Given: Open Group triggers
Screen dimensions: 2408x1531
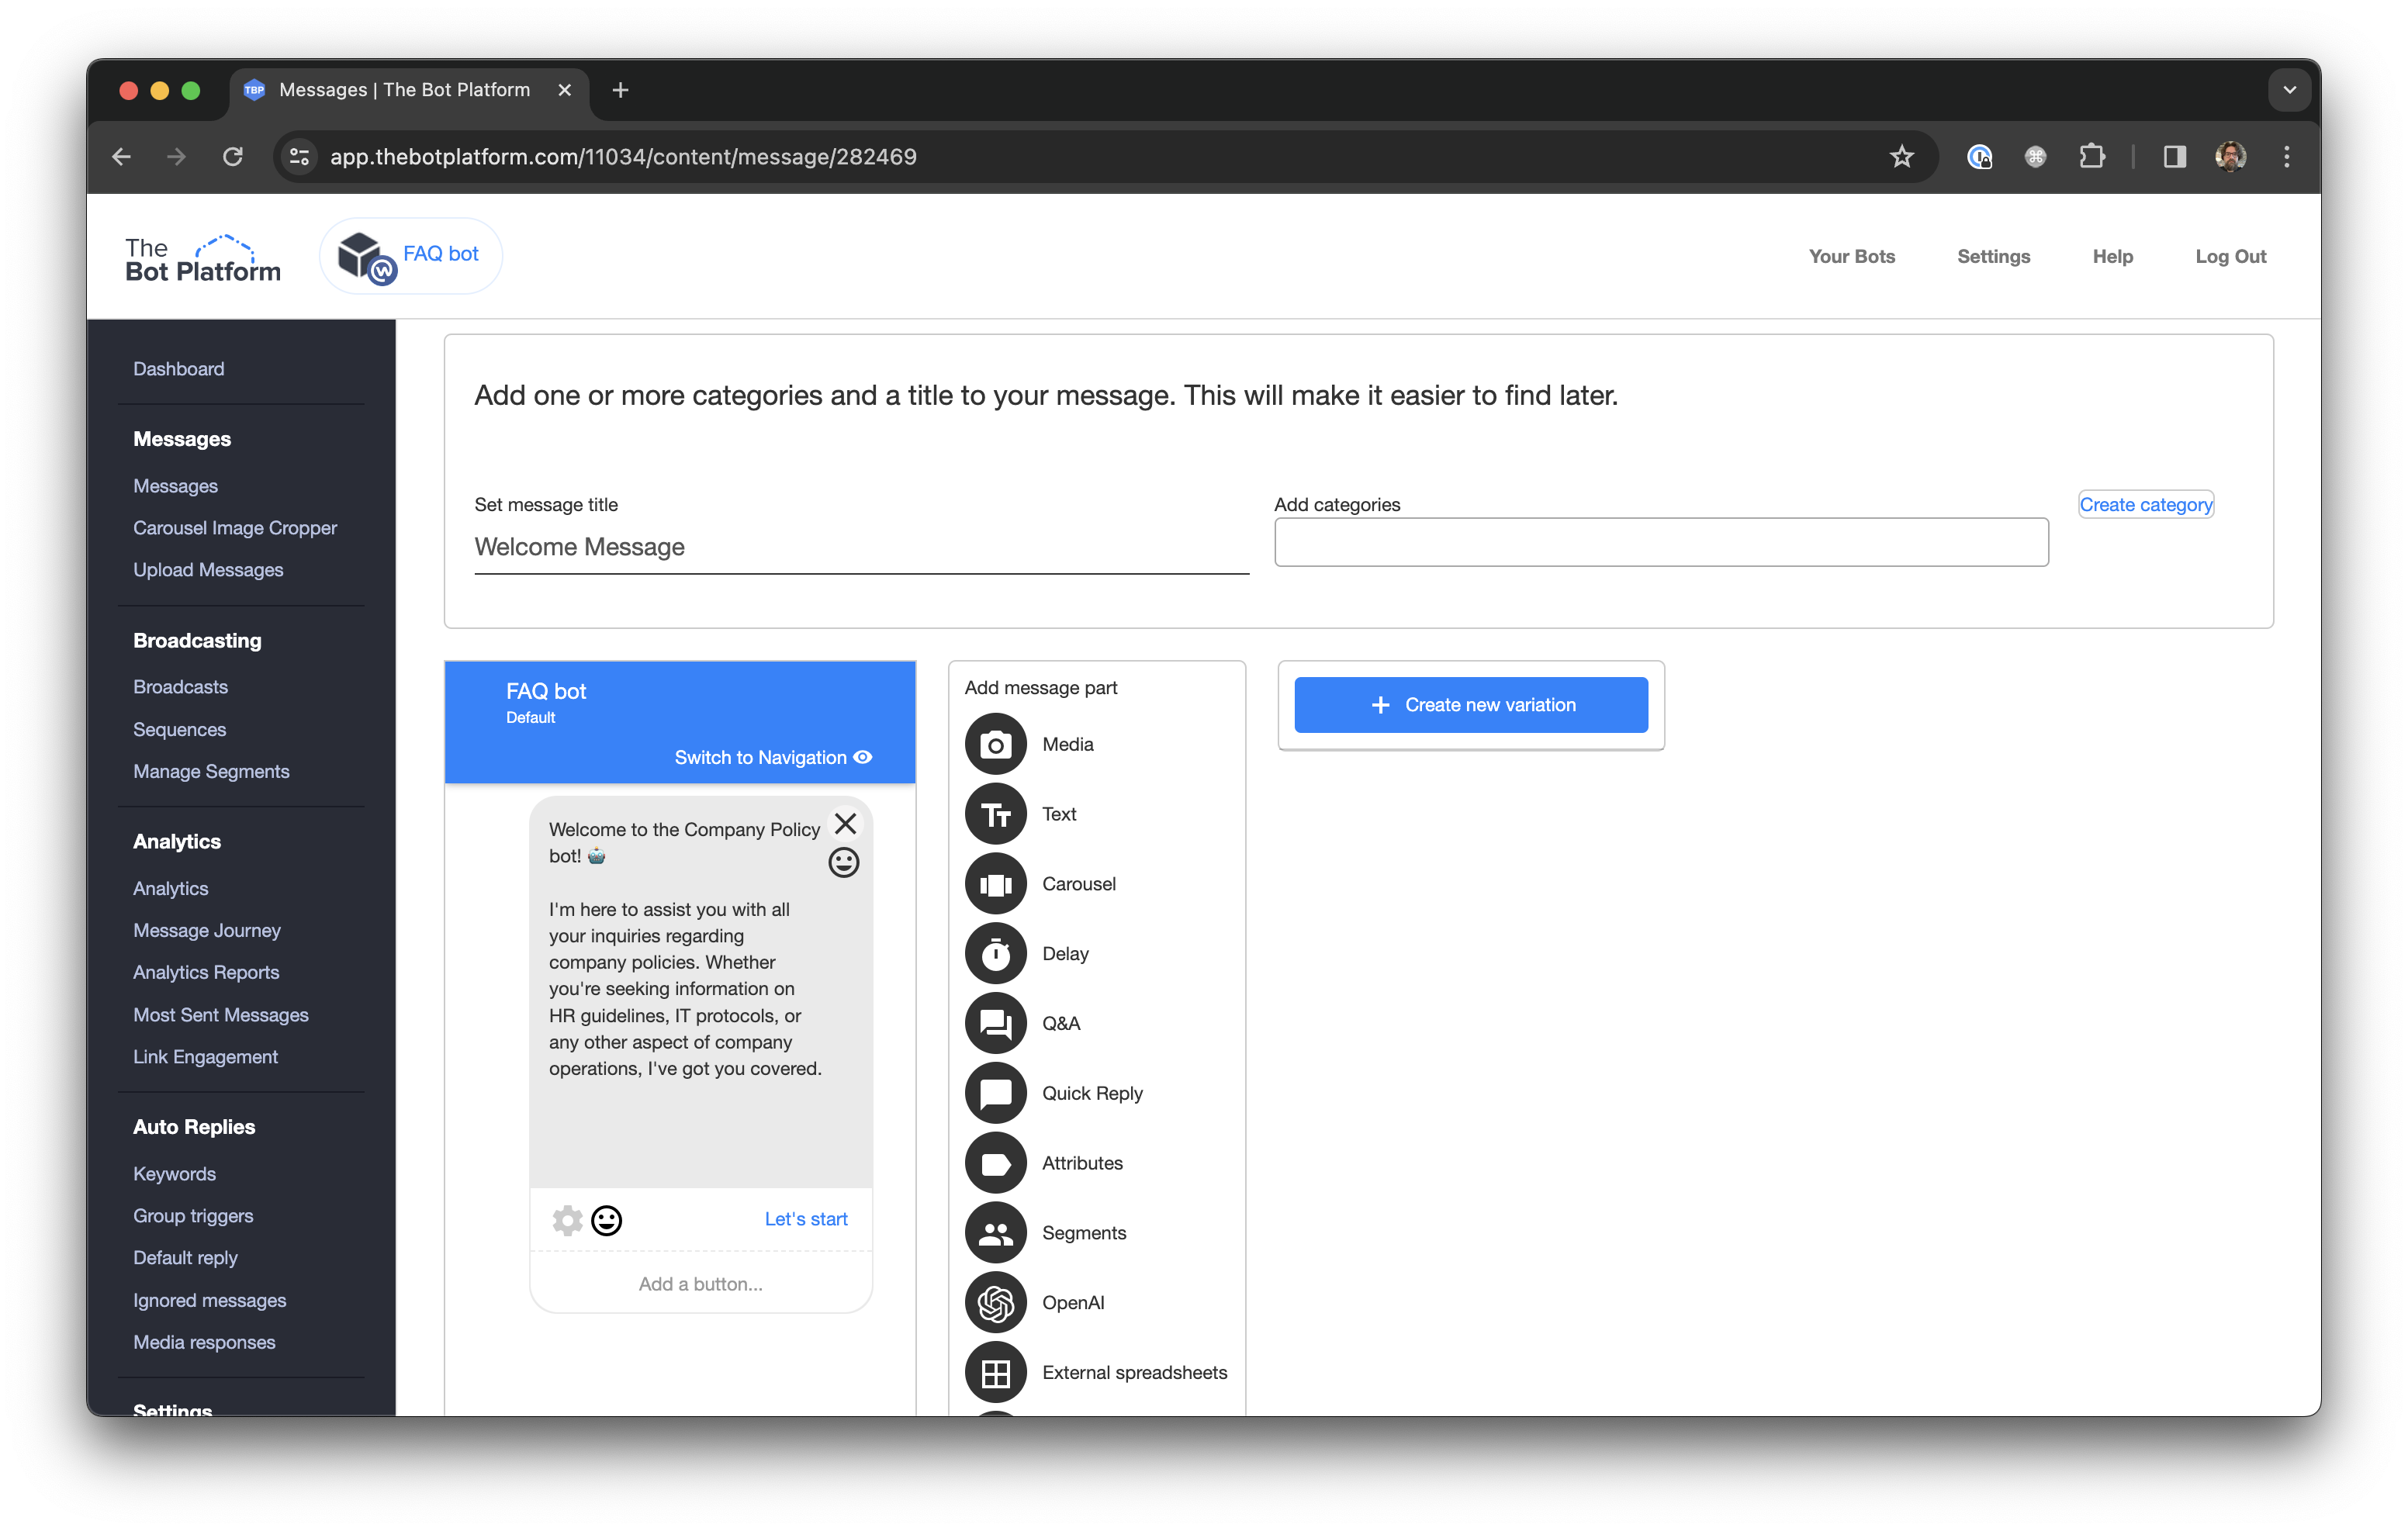Looking at the screenshot, I should (x=193, y=1216).
